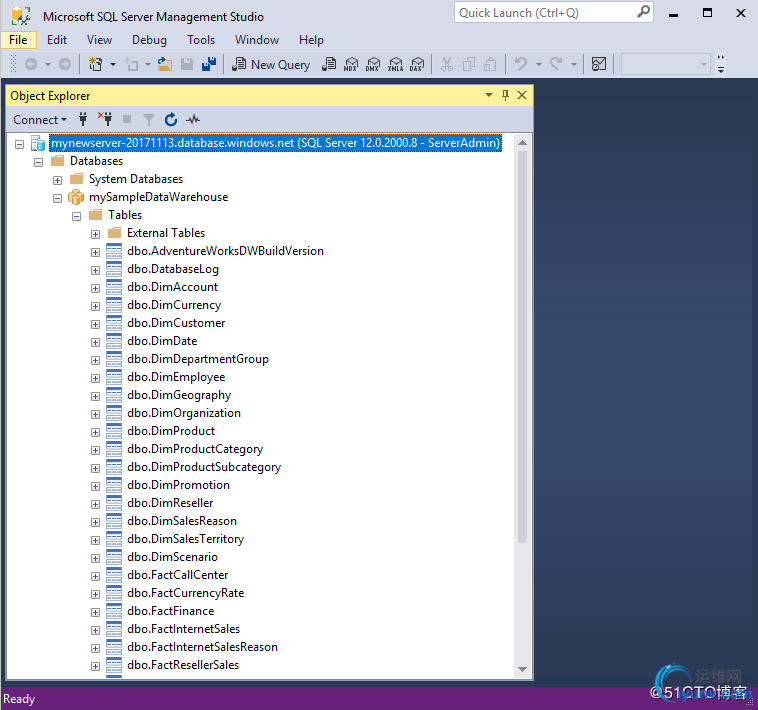
Task: Click in the Quick Launch search box
Action: (x=554, y=13)
